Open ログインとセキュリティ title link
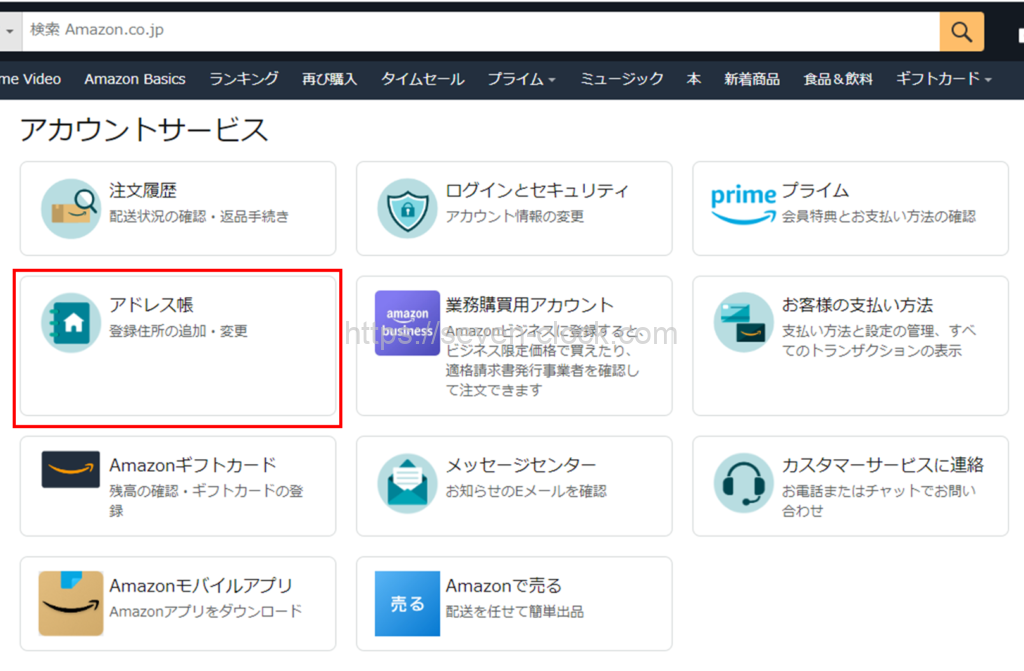Screen dimensions: 1024x671 click(x=537, y=191)
